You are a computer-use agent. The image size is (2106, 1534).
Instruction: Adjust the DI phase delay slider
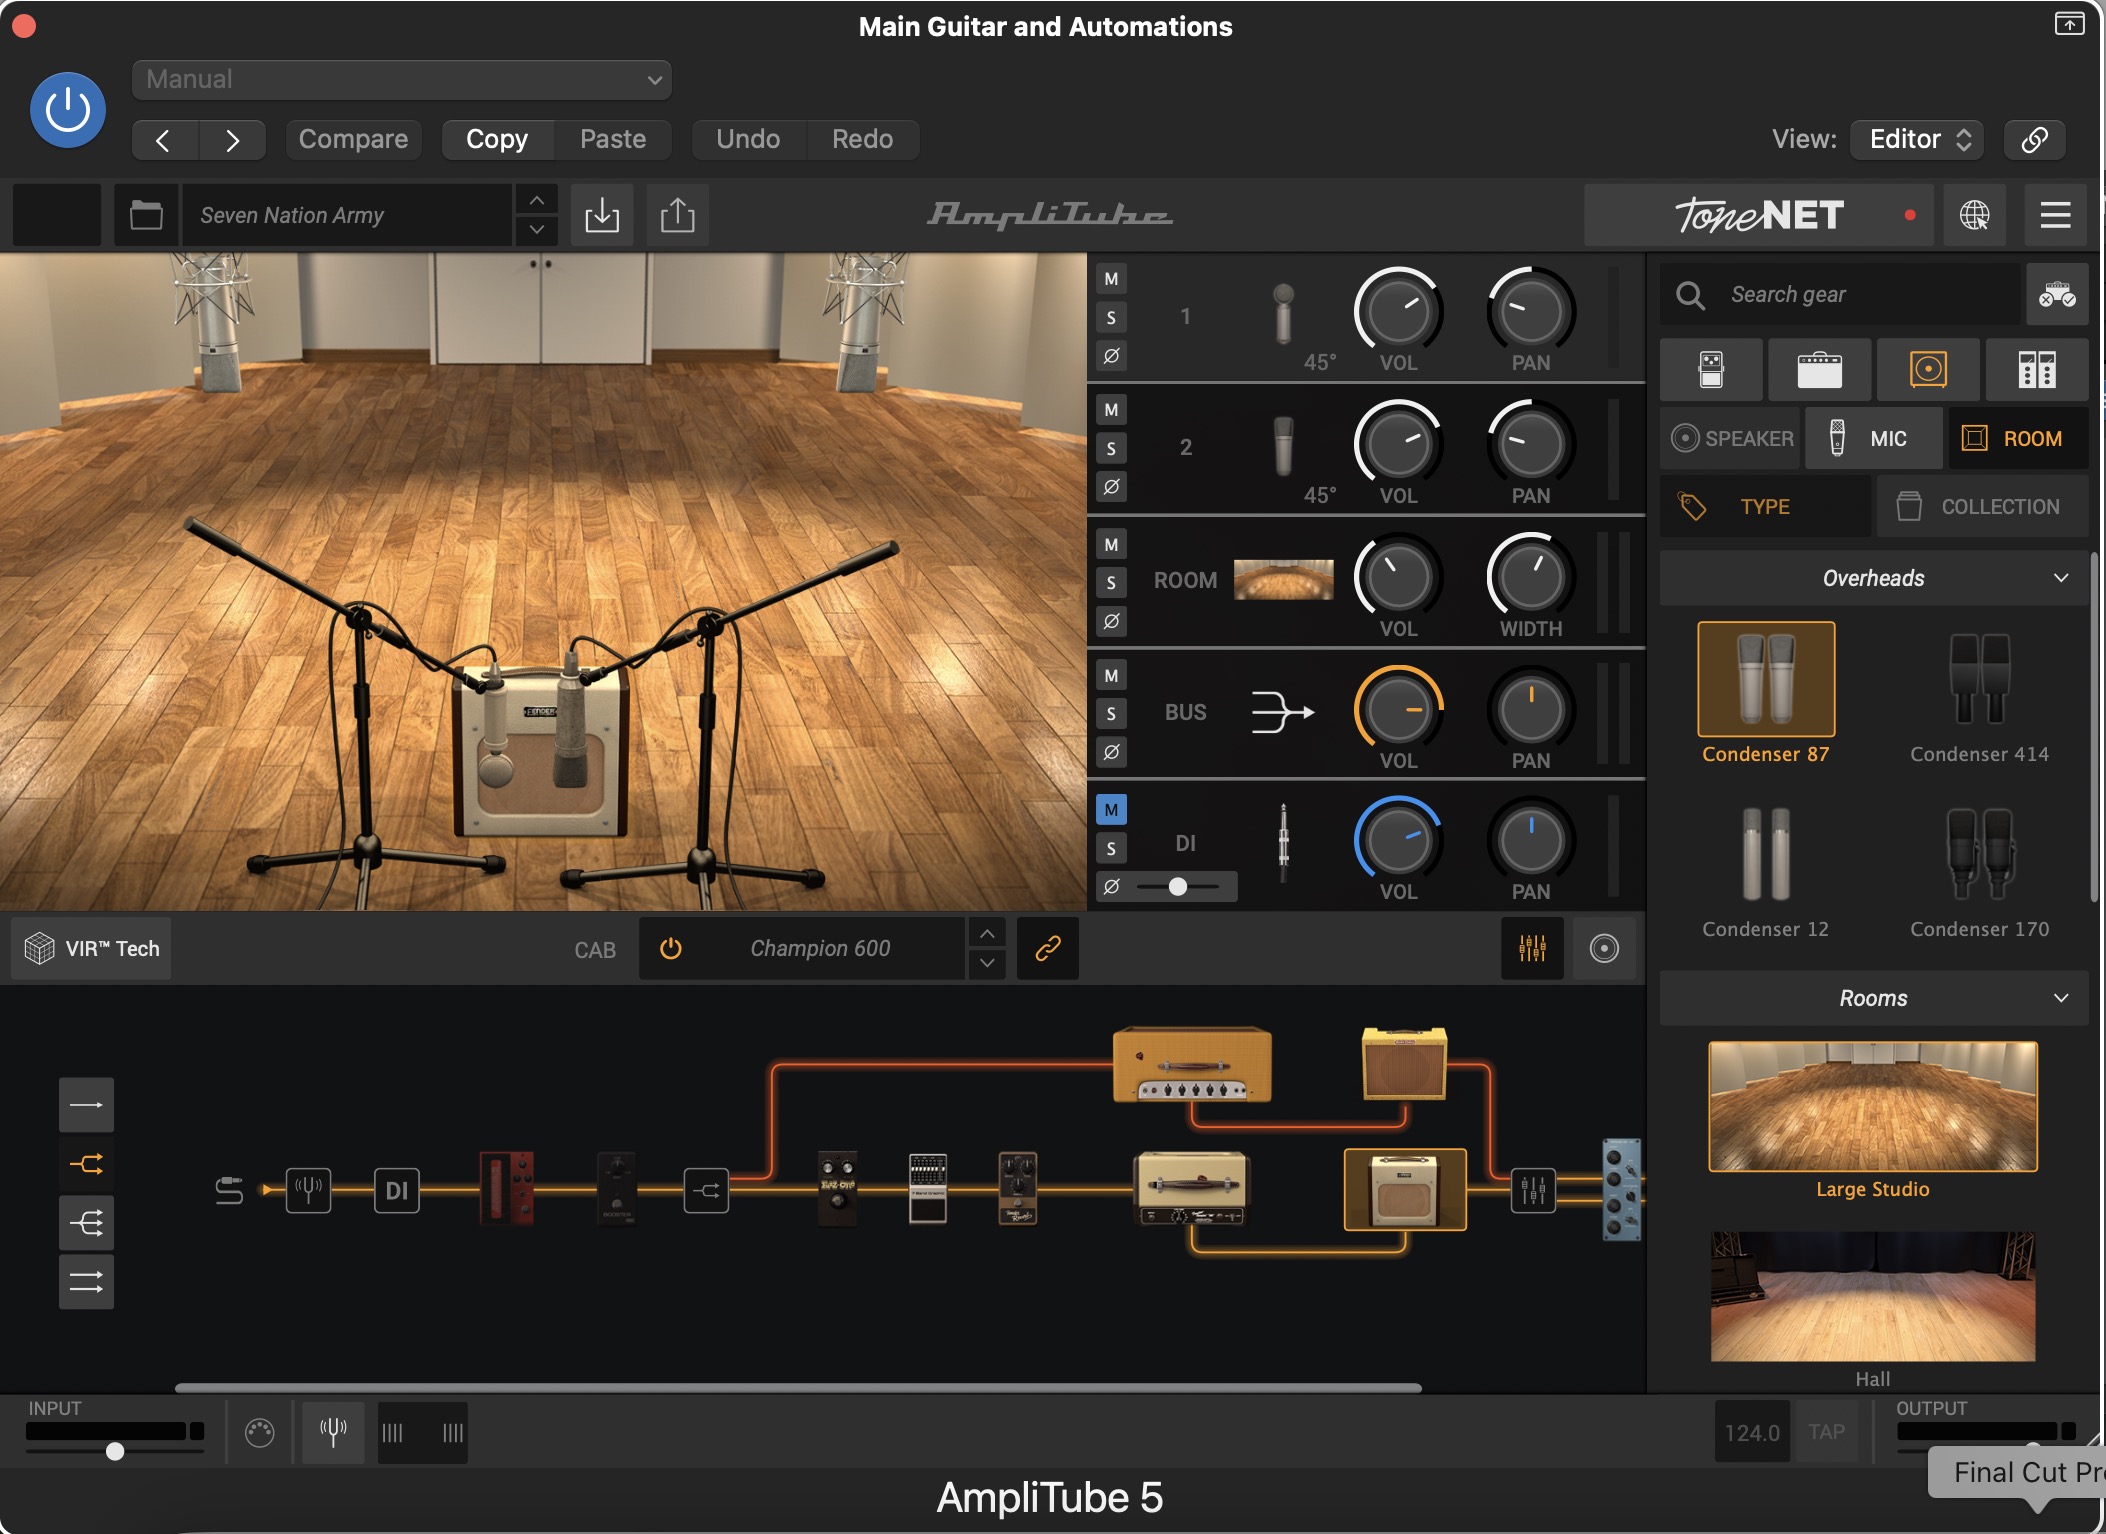[x=1178, y=887]
